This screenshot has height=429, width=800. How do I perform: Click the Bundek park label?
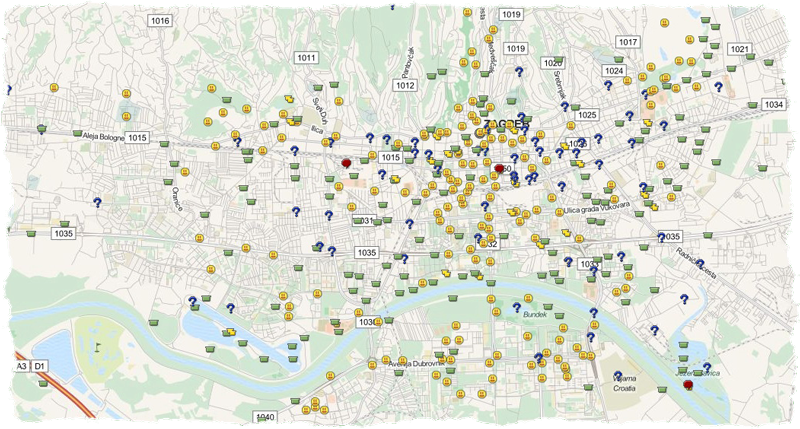coord(536,314)
